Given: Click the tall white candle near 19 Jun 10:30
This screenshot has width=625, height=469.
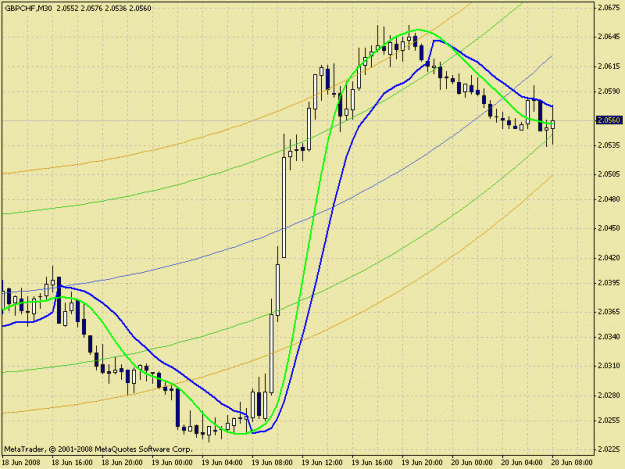Looking at the screenshot, I should tap(284, 207).
